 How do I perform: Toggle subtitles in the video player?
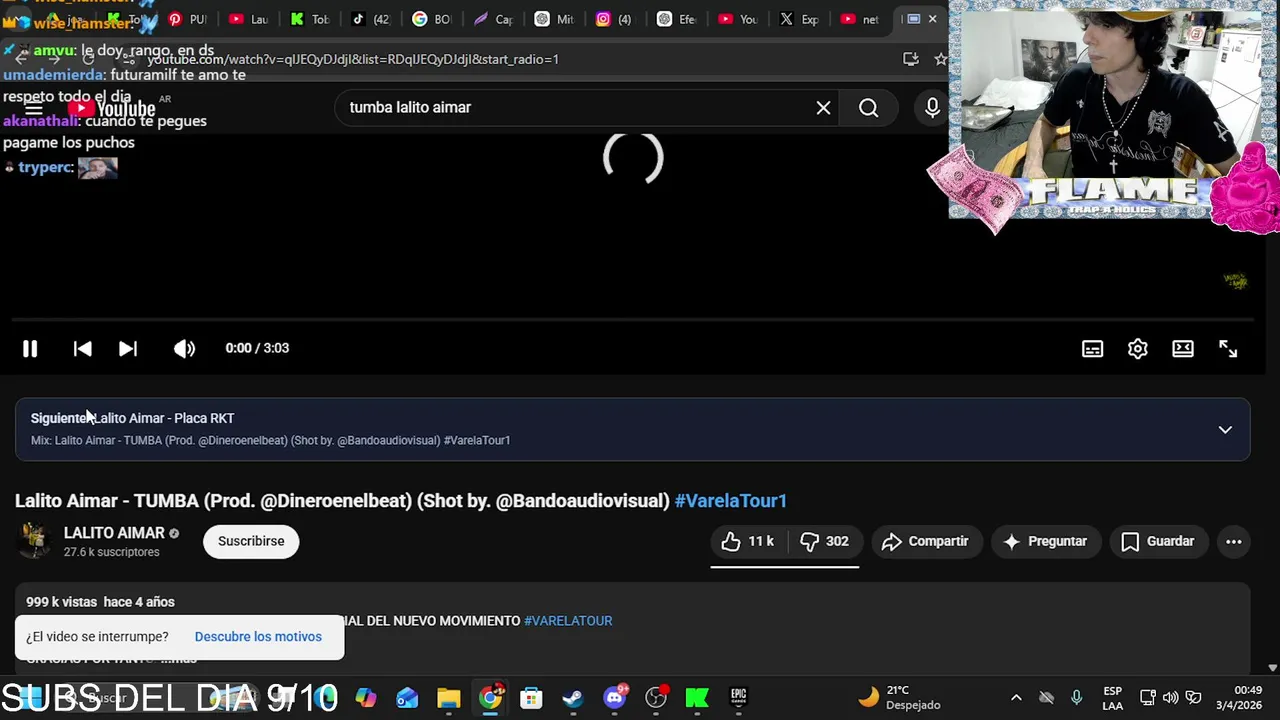click(x=1093, y=348)
